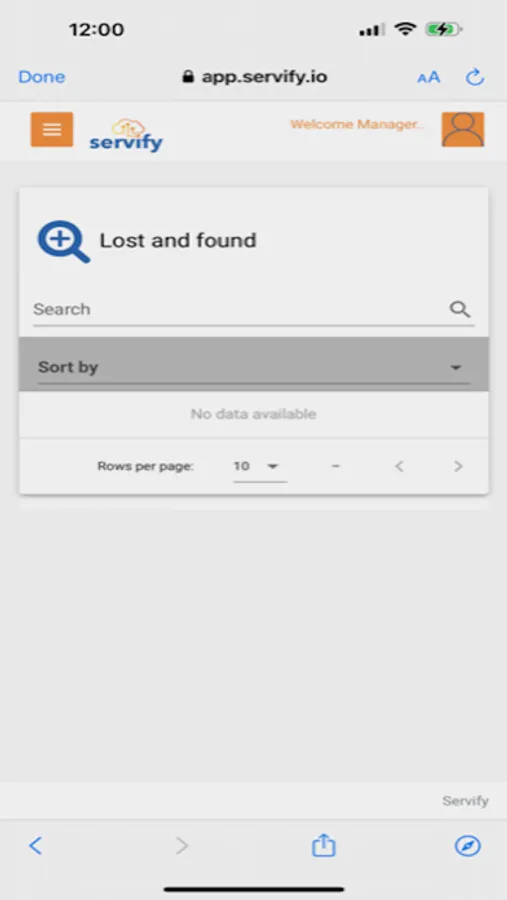Tap the Servify logo
Screen dimensions: 507x900
(126, 135)
